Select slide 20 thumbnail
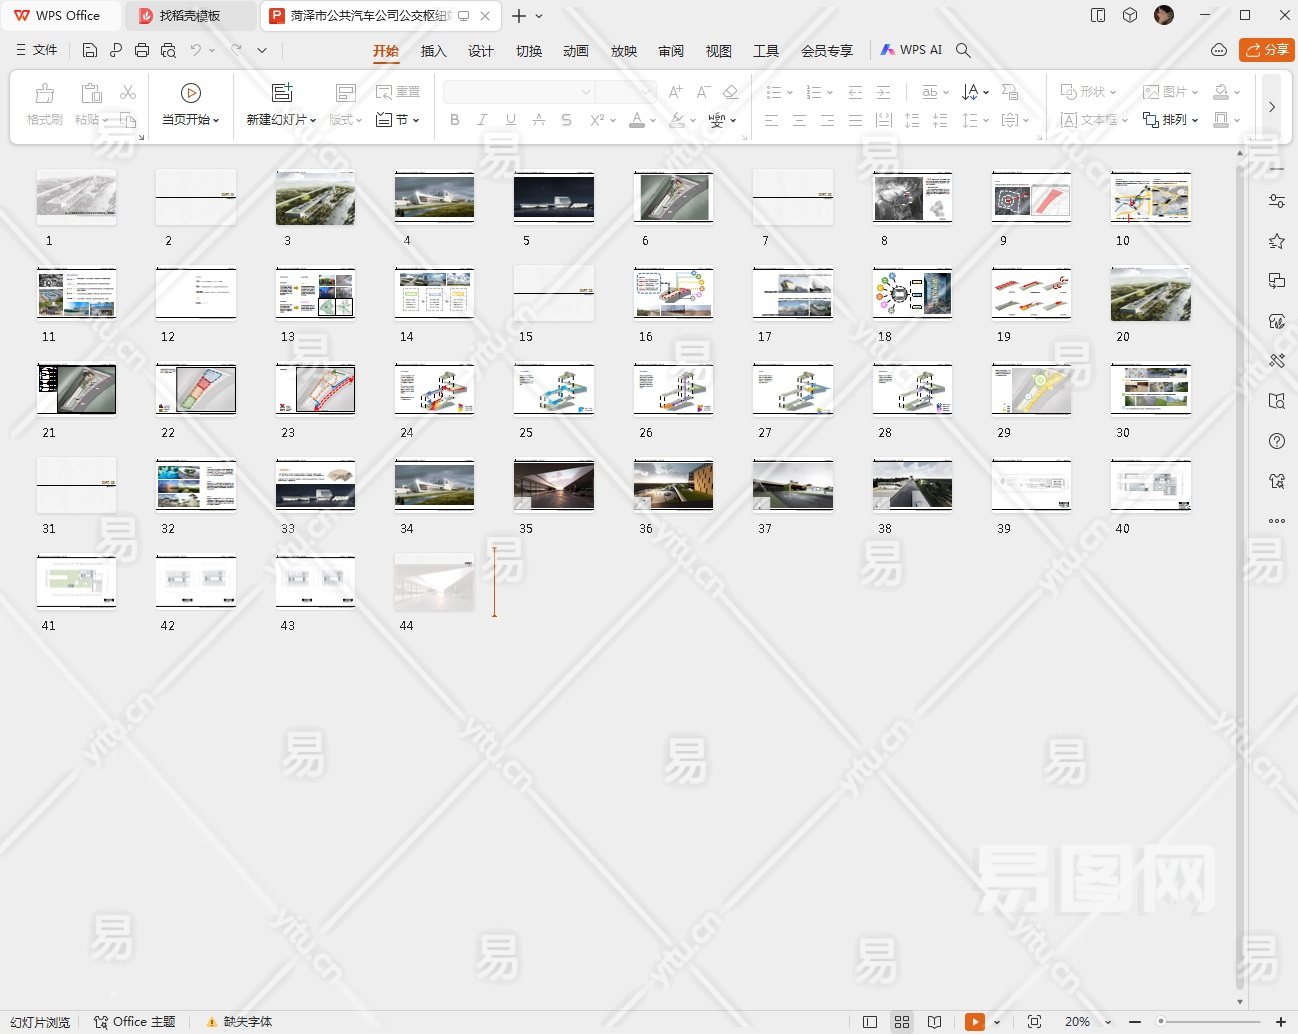1298x1034 pixels. [x=1150, y=294]
